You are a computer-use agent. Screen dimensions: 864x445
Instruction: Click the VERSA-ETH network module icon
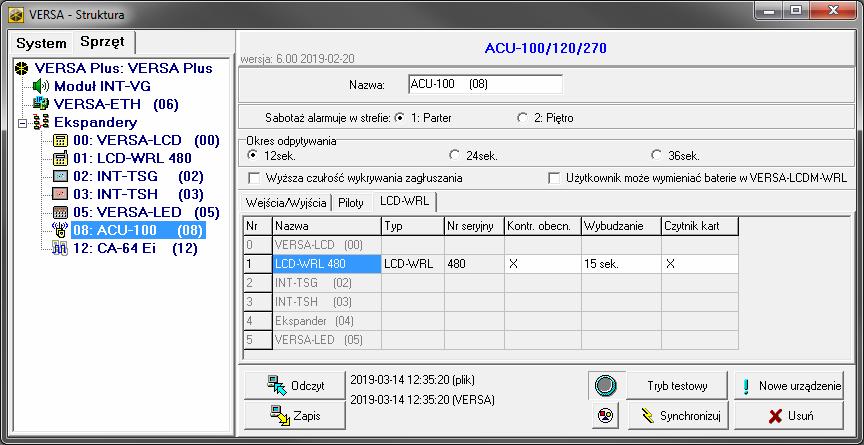pos(41,104)
